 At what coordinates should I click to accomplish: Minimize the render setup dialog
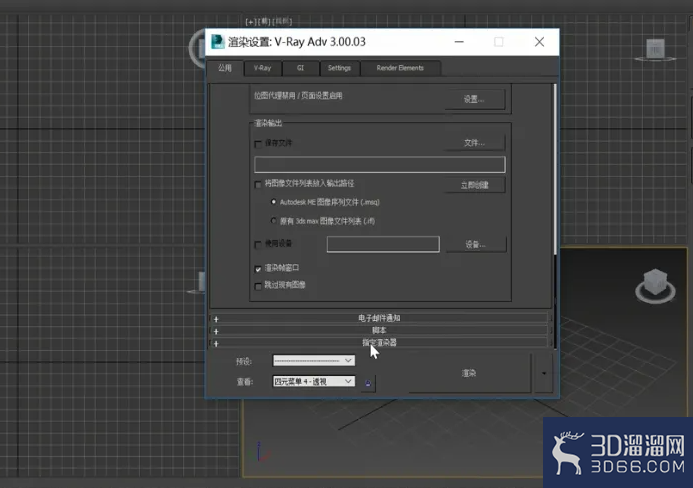tap(459, 42)
